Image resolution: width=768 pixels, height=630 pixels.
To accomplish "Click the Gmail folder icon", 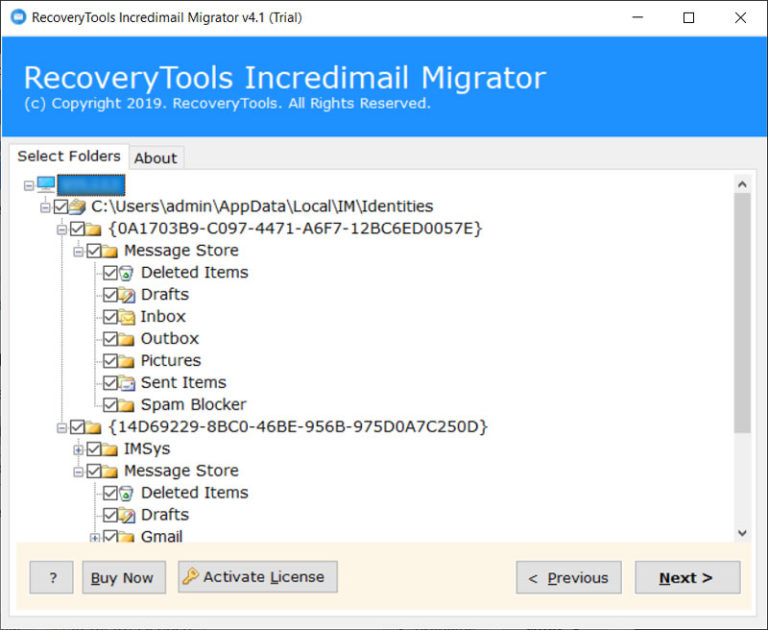I will (126, 537).
